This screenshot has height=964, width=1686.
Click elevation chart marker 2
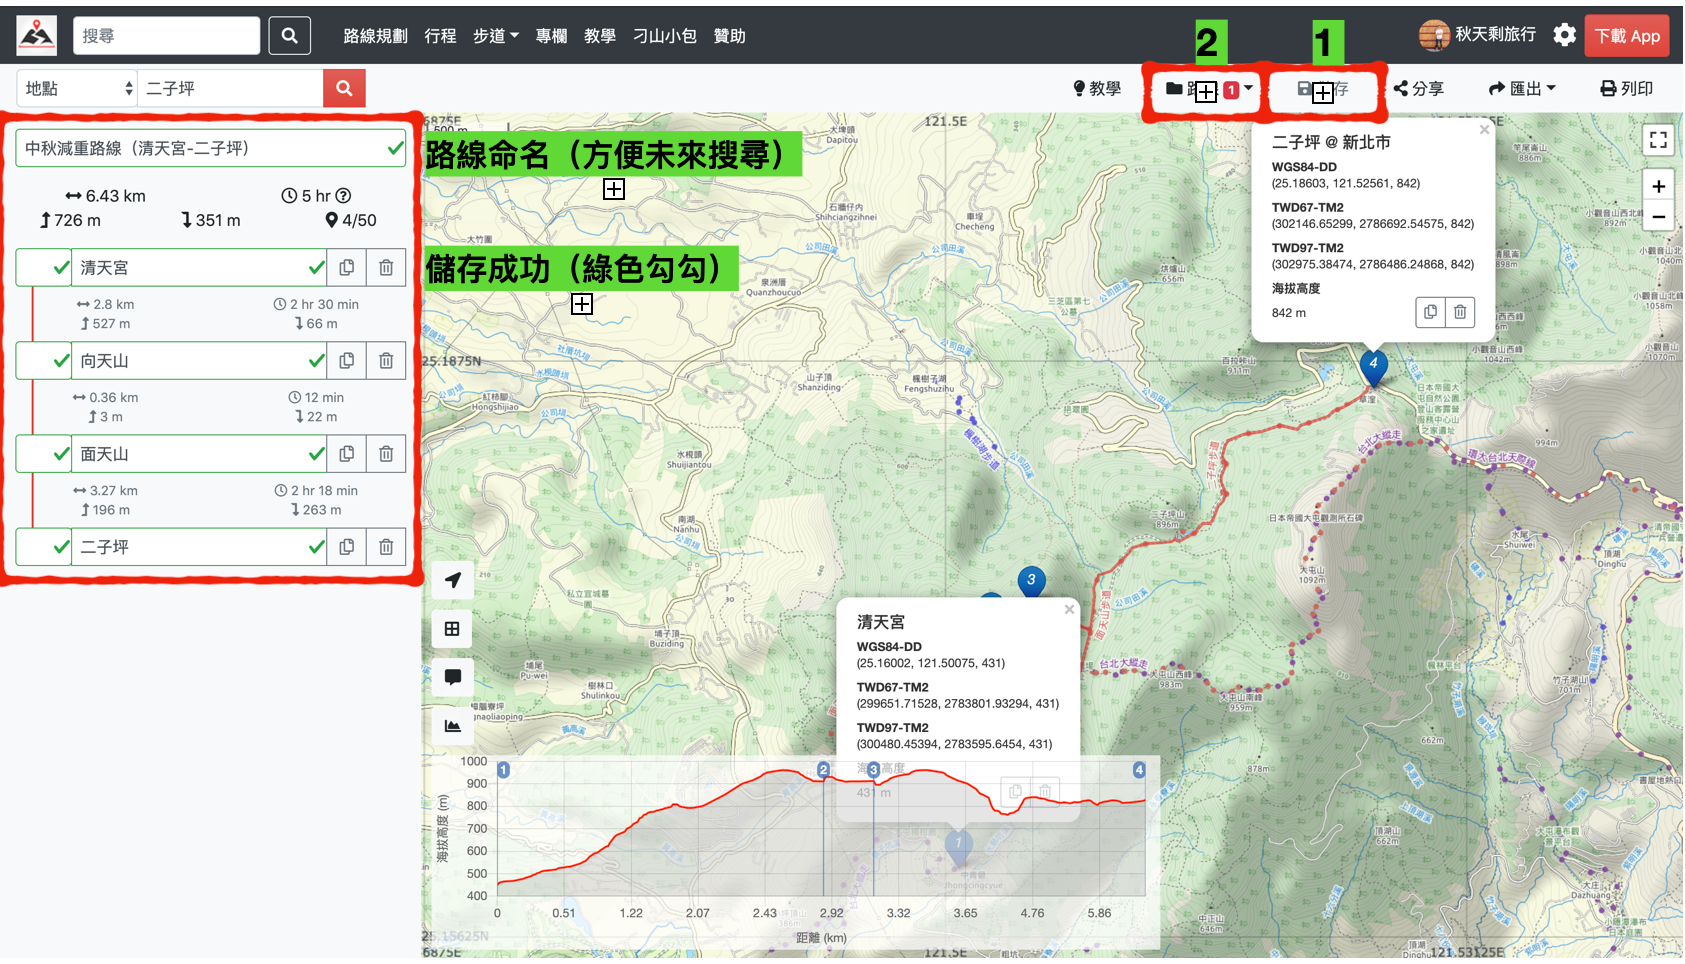(823, 769)
